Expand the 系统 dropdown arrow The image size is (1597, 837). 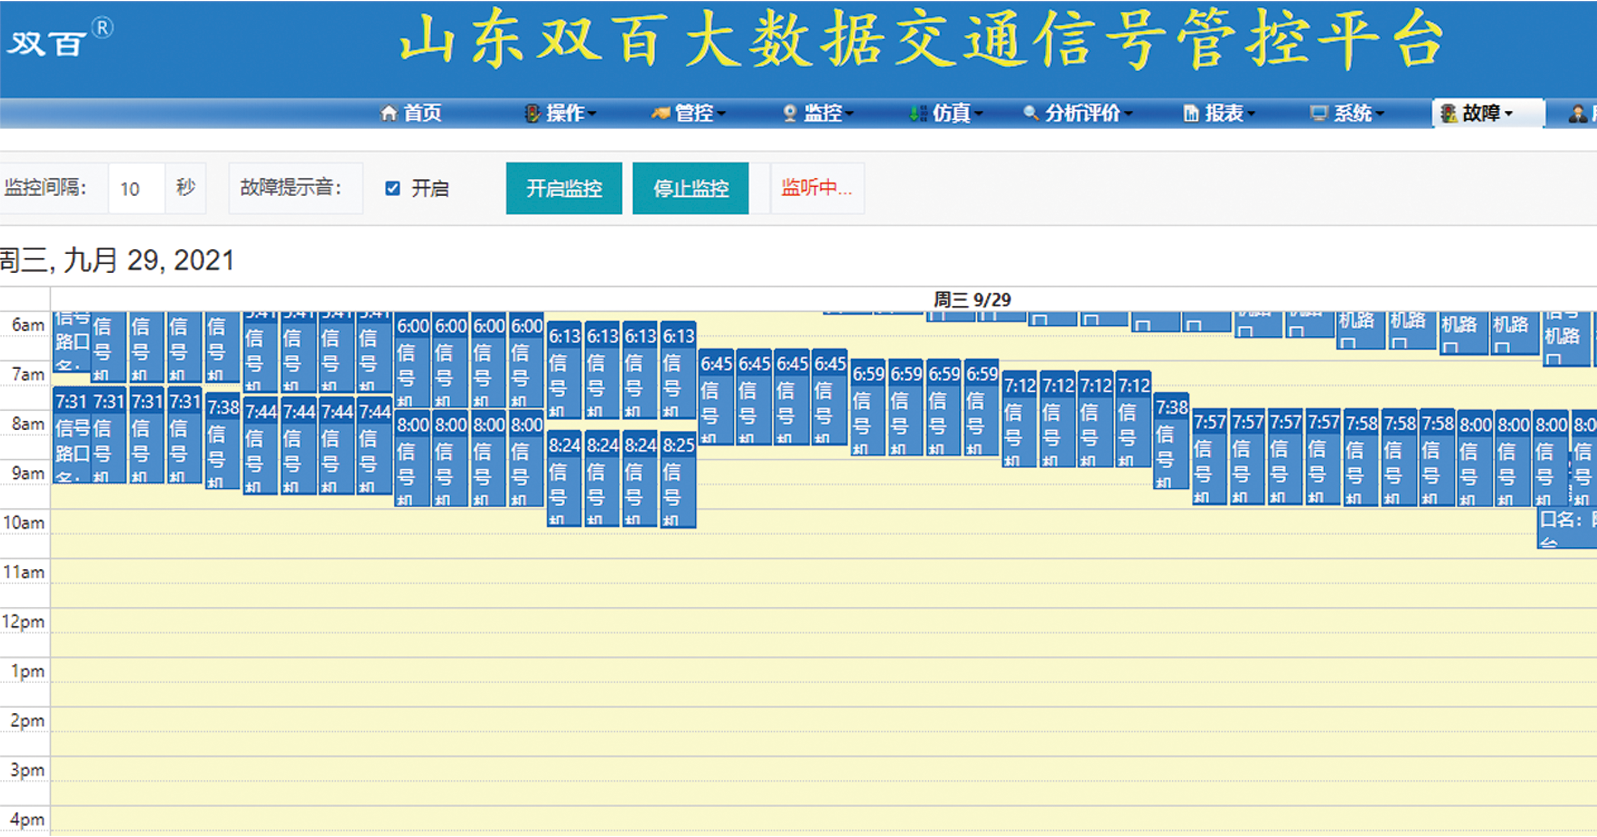click(x=1379, y=114)
